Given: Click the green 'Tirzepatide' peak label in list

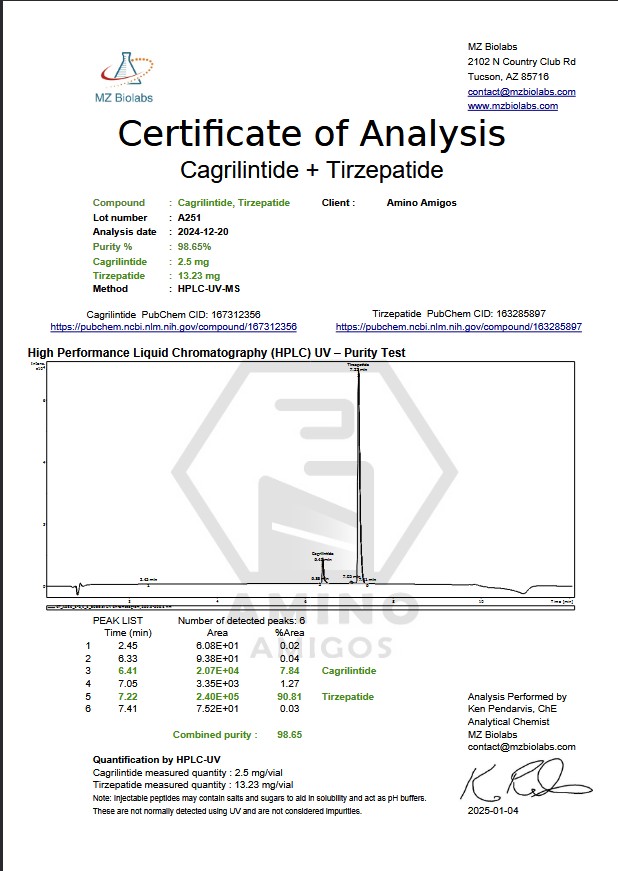Looking at the screenshot, I should 348,697.
